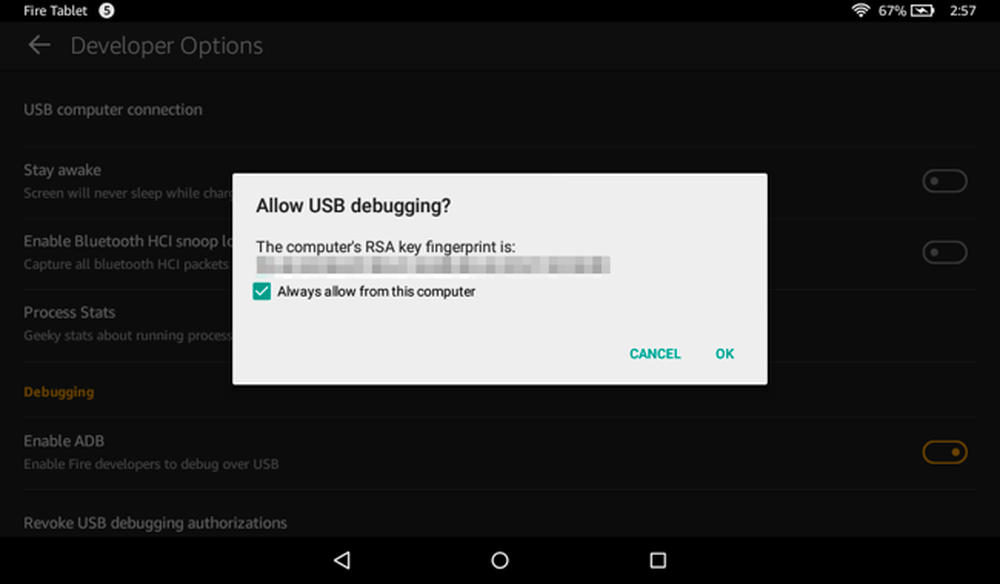Tap the Developer Options page title
Screen dimensions: 1000x584
pos(166,45)
